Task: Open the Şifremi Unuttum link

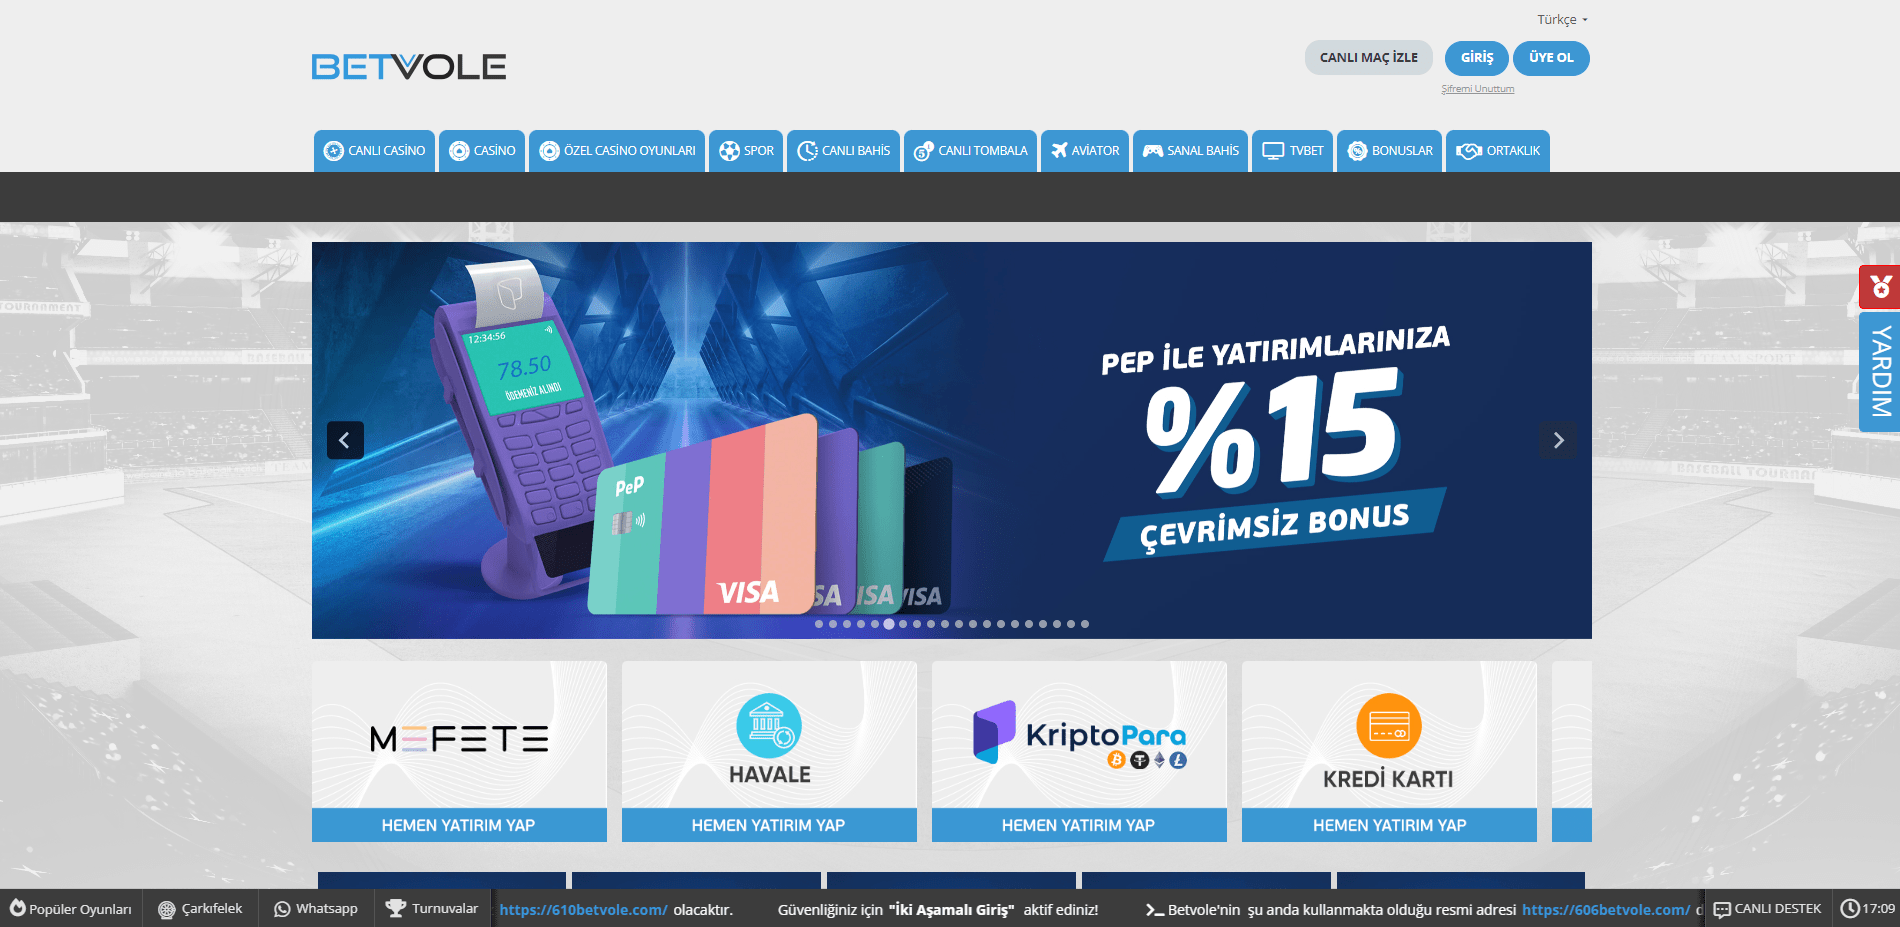Action: (x=1477, y=89)
